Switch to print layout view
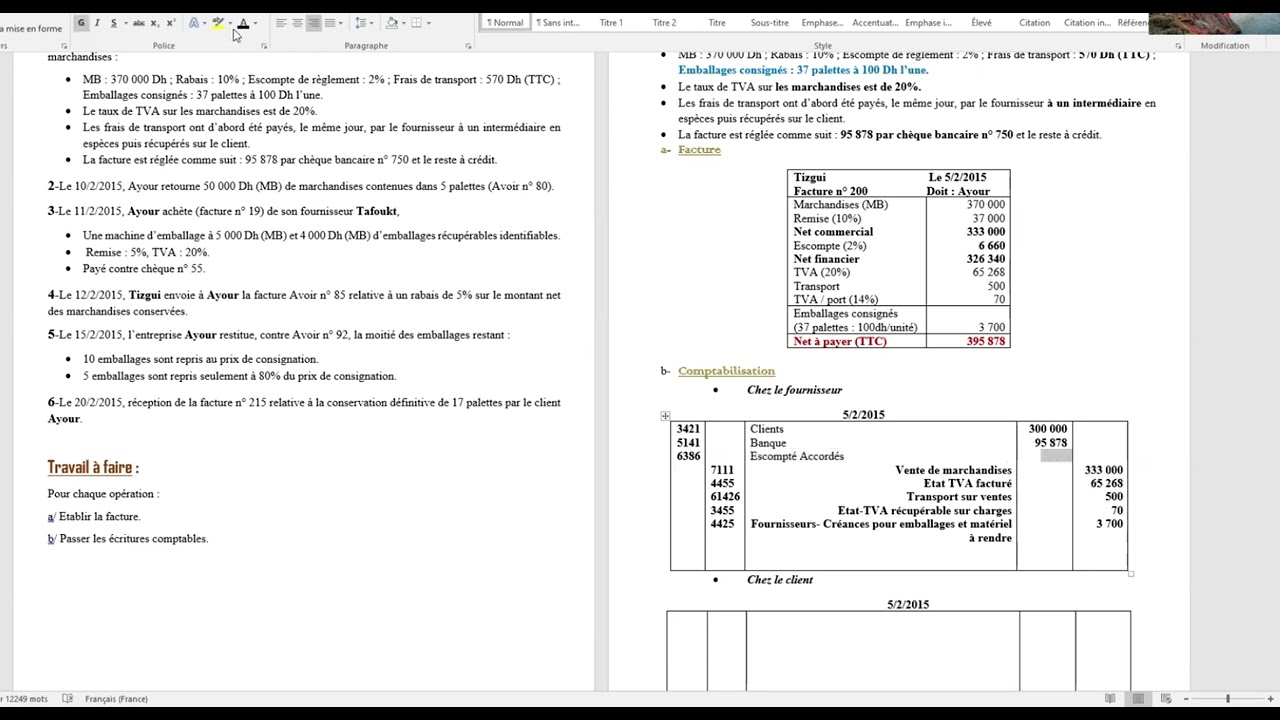The image size is (1280, 720). pyautogui.click(x=1138, y=698)
